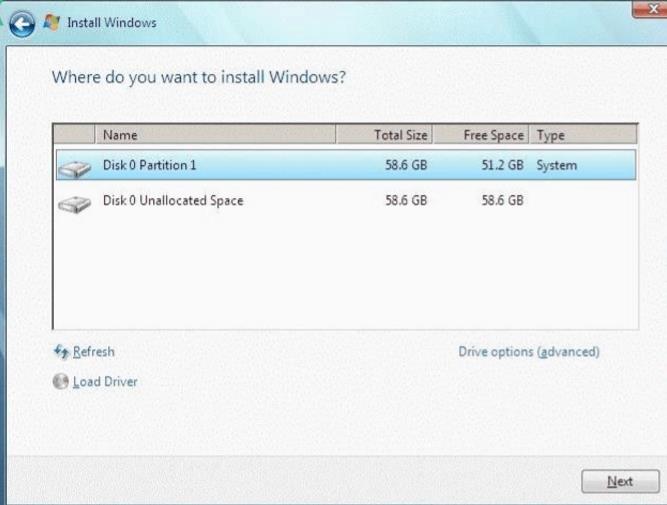667x505 pixels.
Task: Click the 58.6 GB total size of Unallocated Space
Action: tap(406, 200)
